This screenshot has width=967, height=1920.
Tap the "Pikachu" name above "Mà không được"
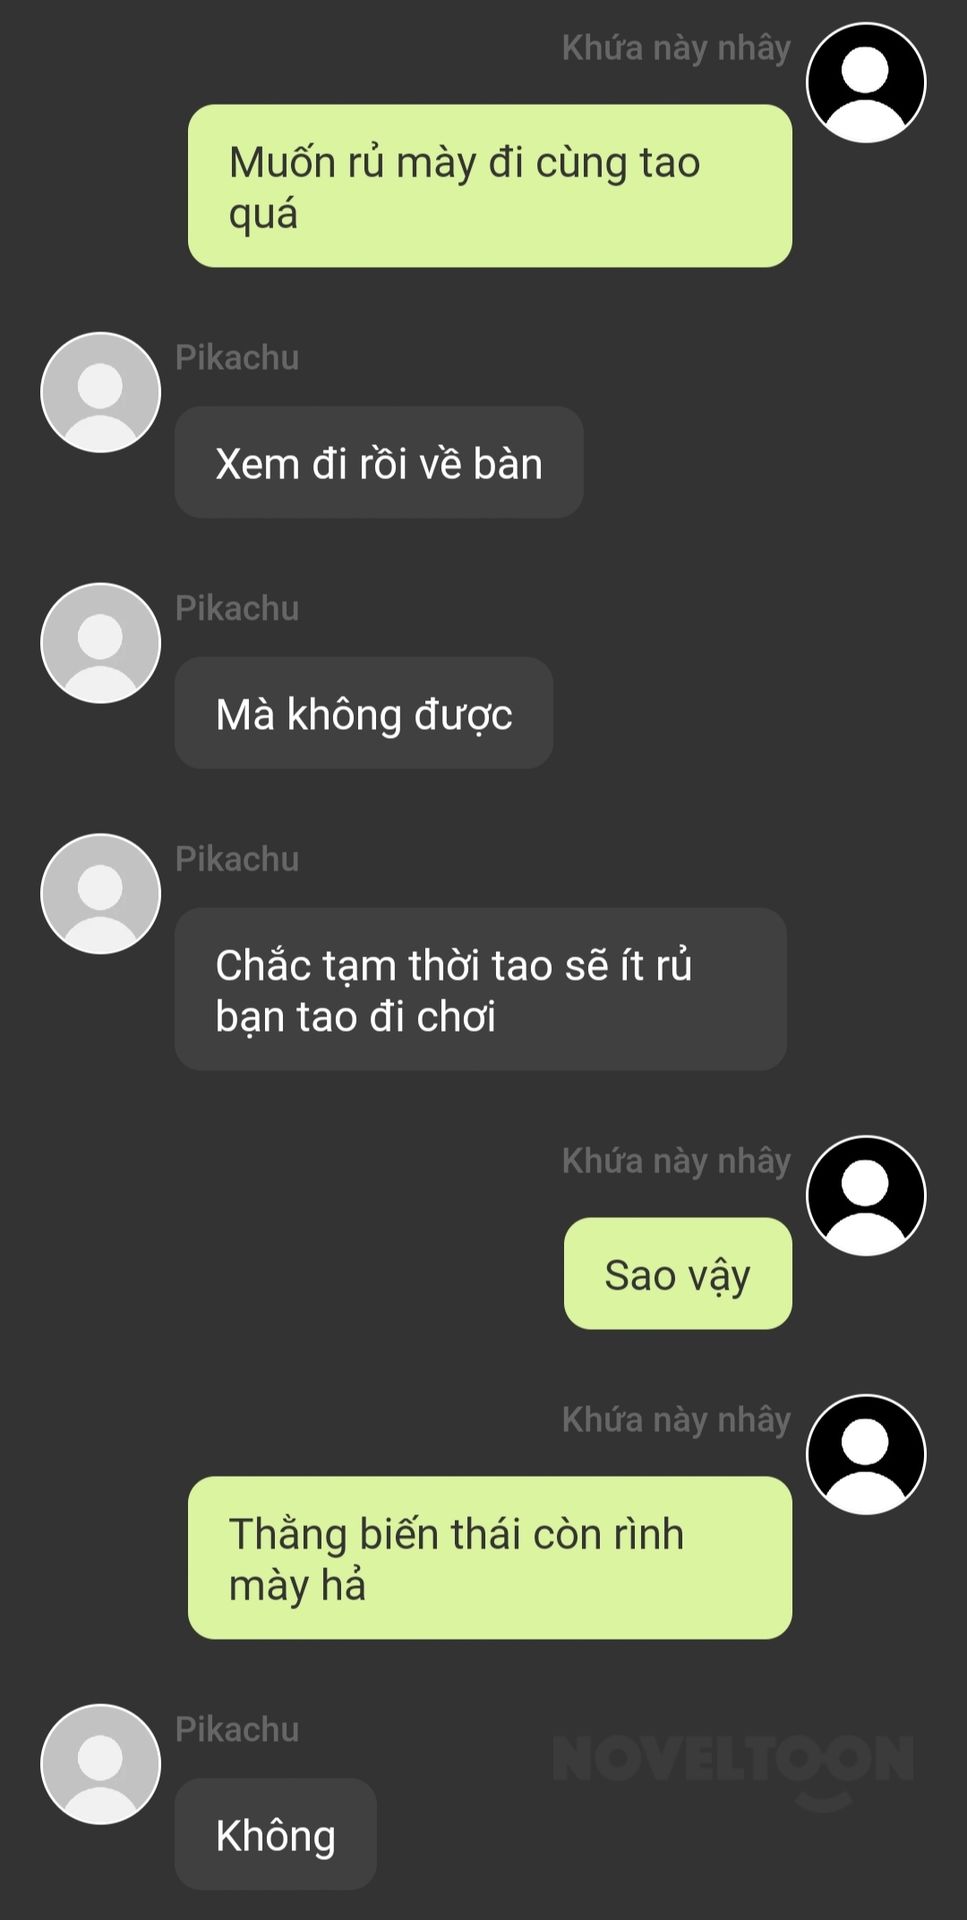(x=237, y=608)
